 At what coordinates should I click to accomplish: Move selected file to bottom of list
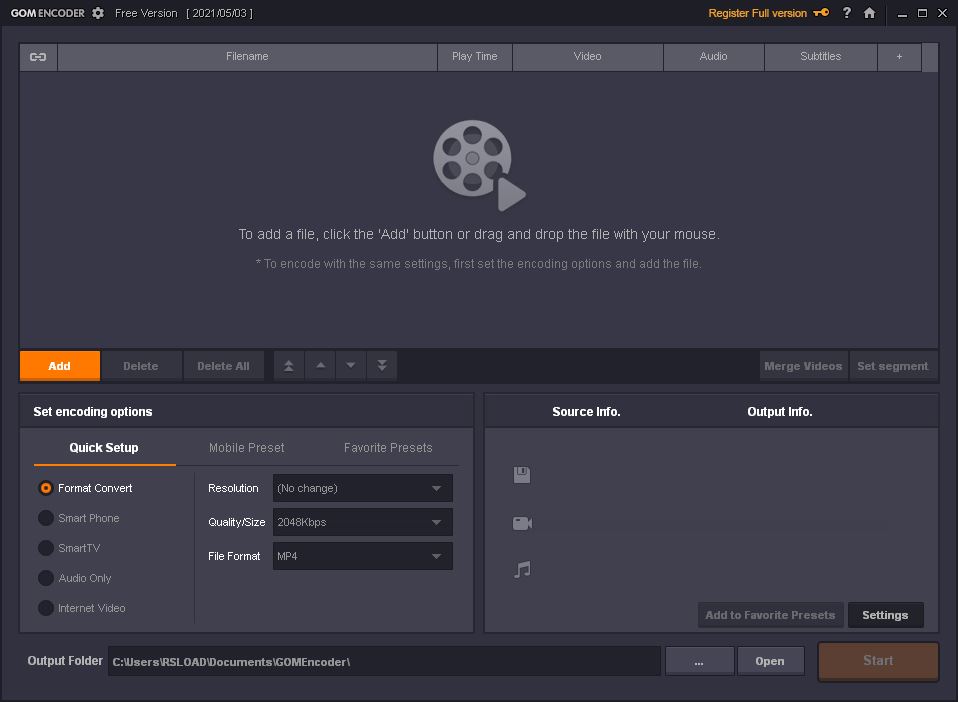(382, 366)
